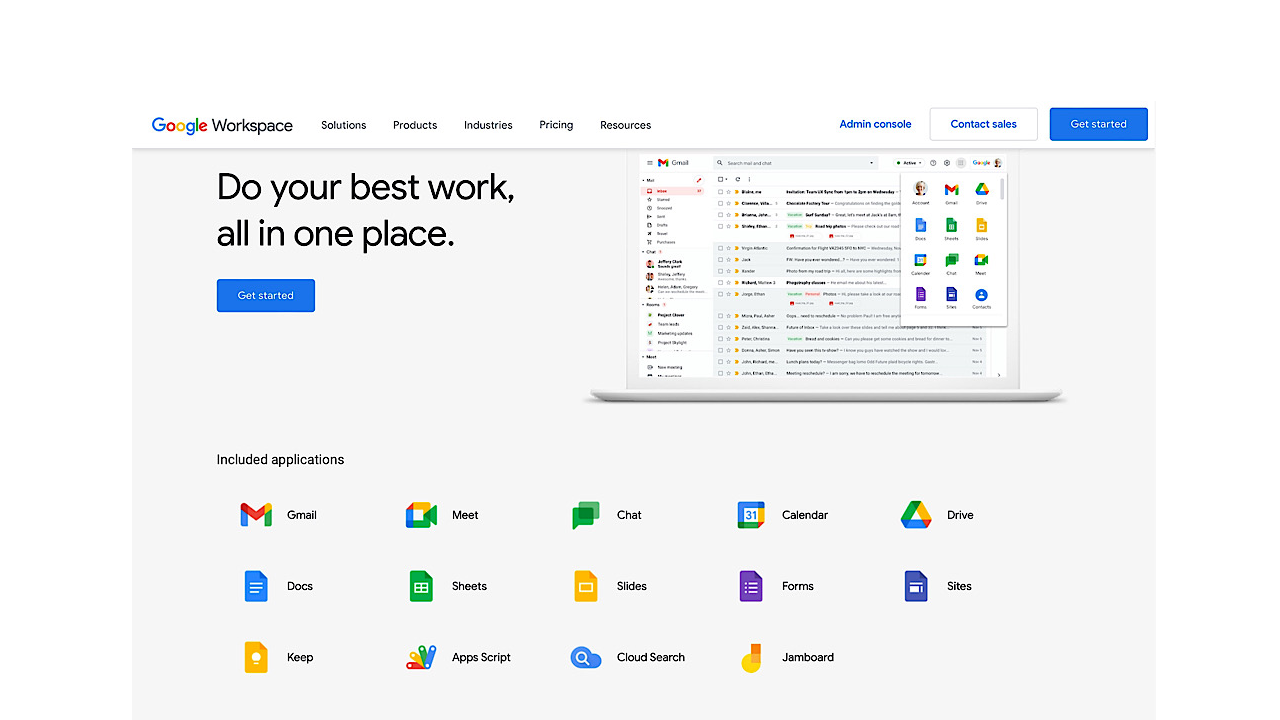
Task: Click Get started in the top navigation bar
Action: coord(1099,124)
